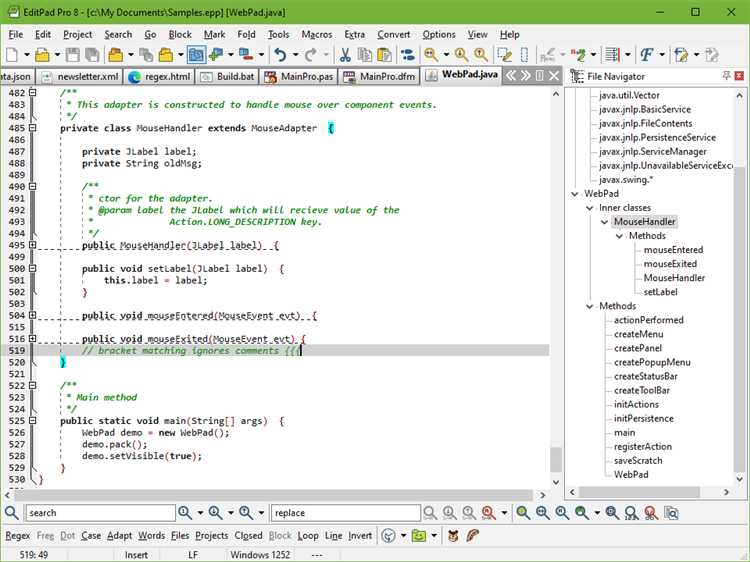This screenshot has width=750, height=562.
Task: Click the Windows 1252 encoding status indicator
Action: (x=260, y=555)
